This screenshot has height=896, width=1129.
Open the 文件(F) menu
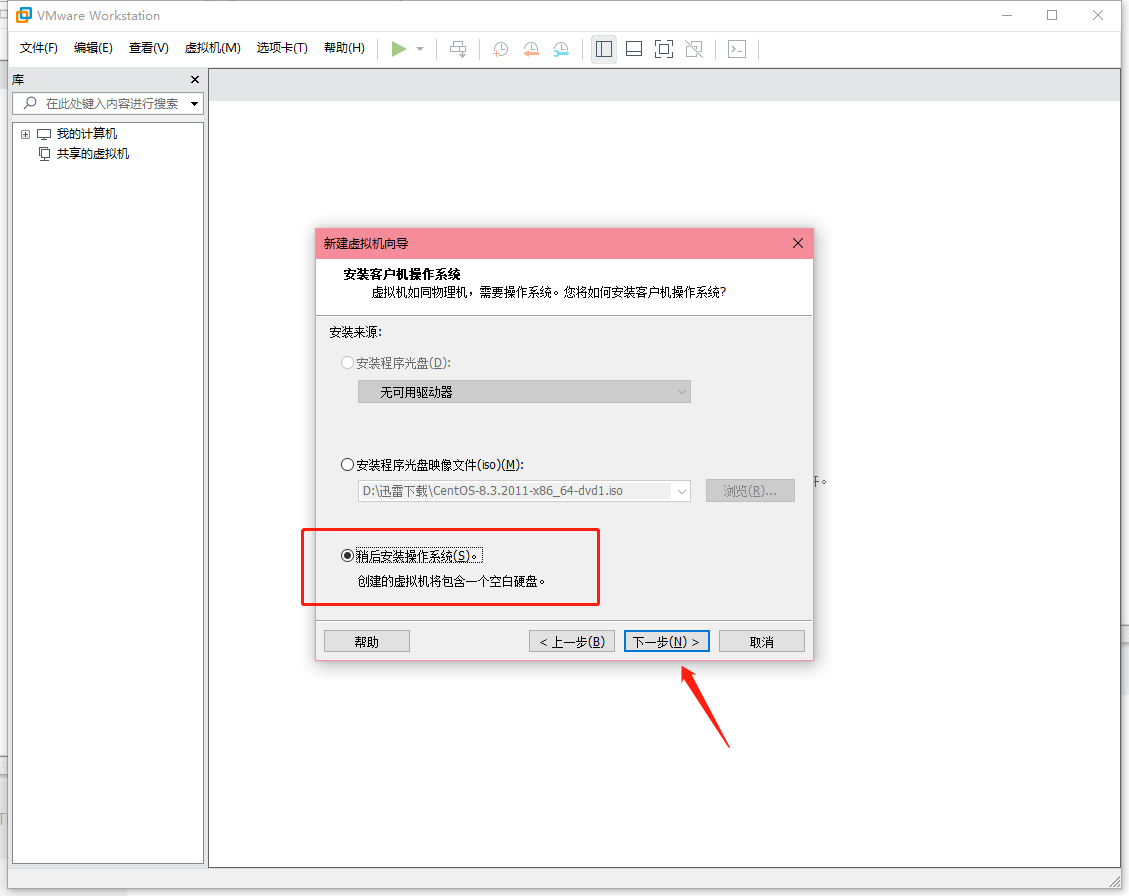click(38, 48)
